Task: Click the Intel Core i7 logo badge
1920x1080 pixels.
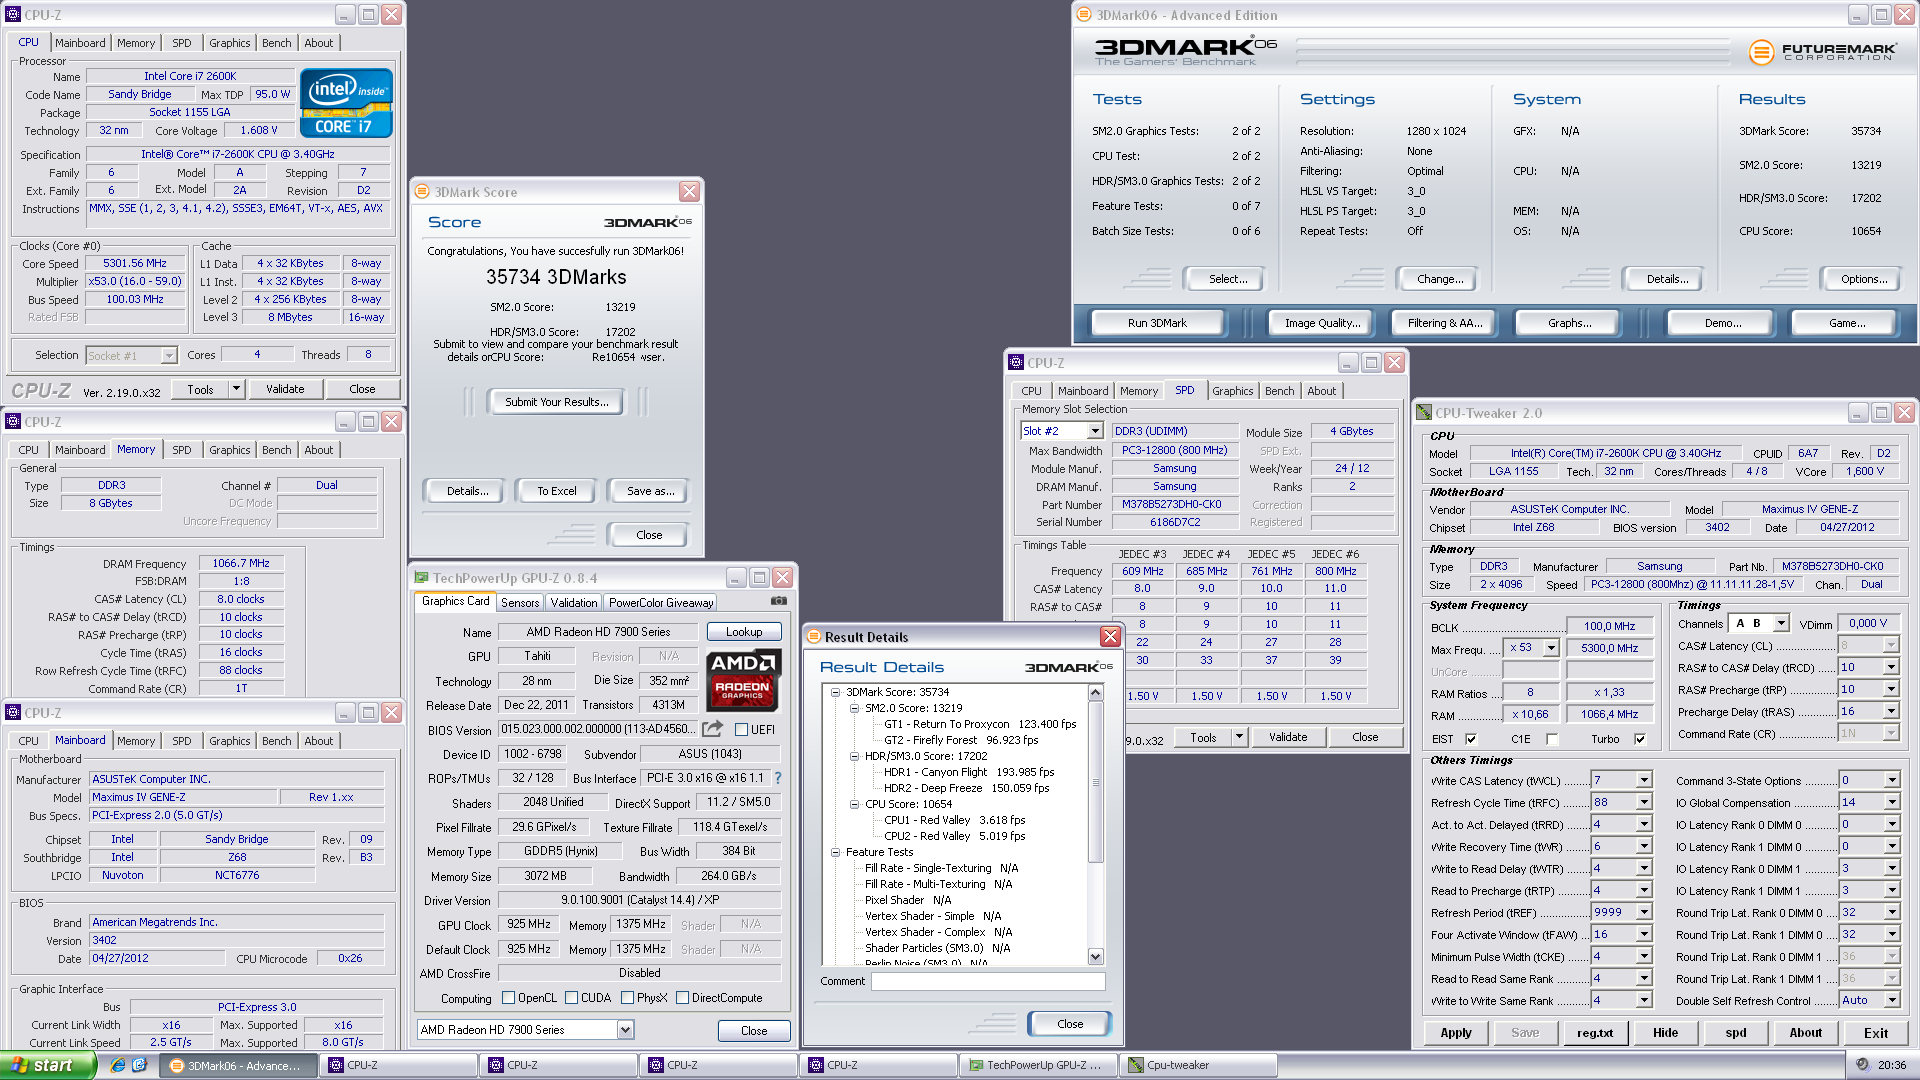Action: coord(346,103)
